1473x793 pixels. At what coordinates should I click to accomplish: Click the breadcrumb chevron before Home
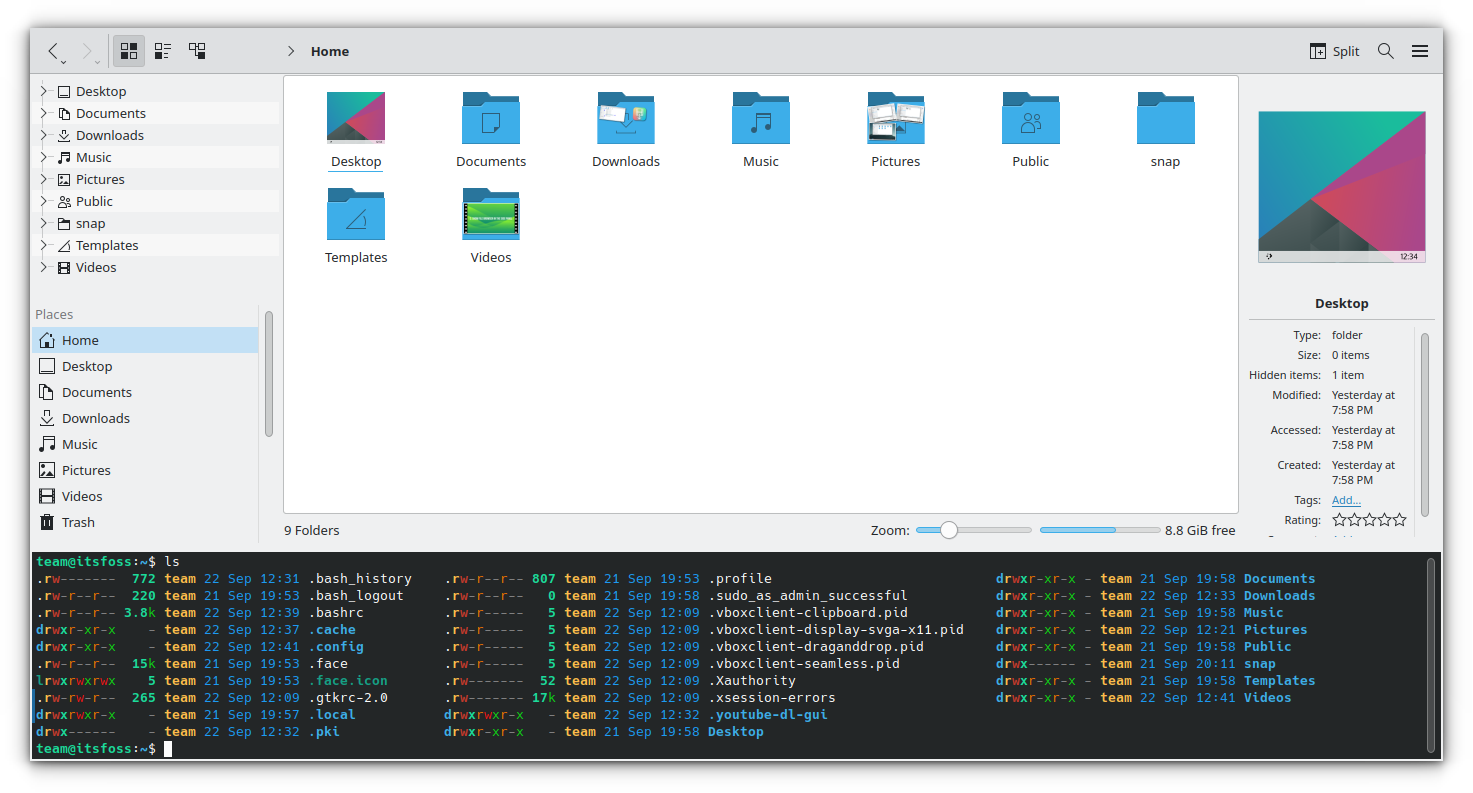coord(290,50)
